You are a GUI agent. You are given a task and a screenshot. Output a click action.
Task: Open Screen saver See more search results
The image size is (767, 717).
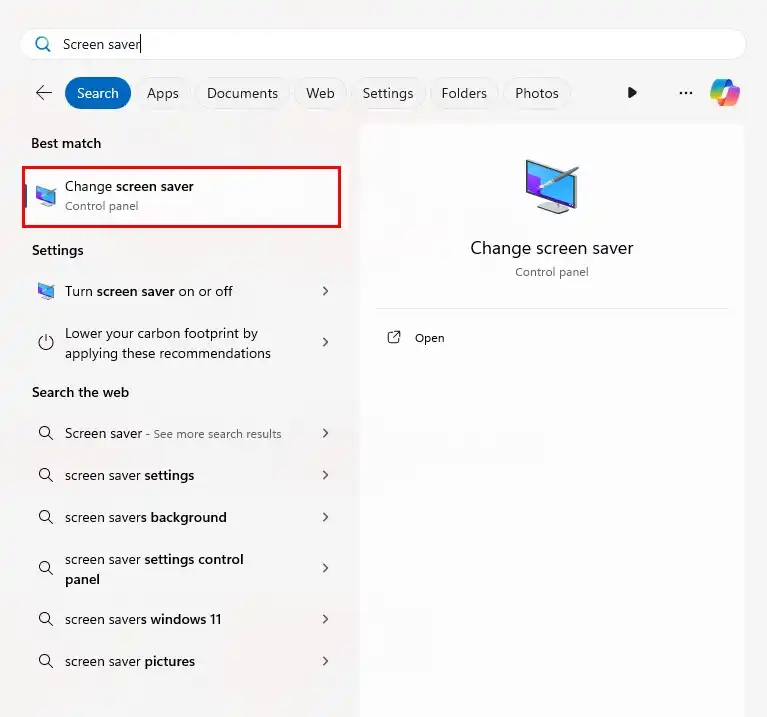(181, 433)
